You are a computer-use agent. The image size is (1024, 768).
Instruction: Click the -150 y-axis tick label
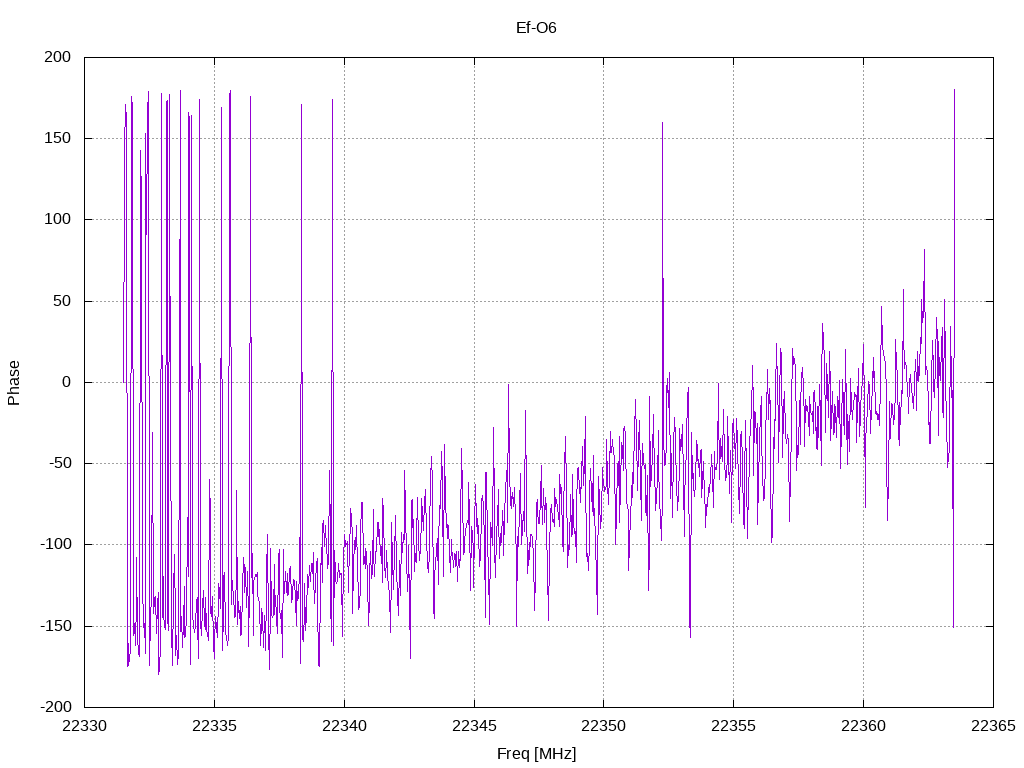56,626
